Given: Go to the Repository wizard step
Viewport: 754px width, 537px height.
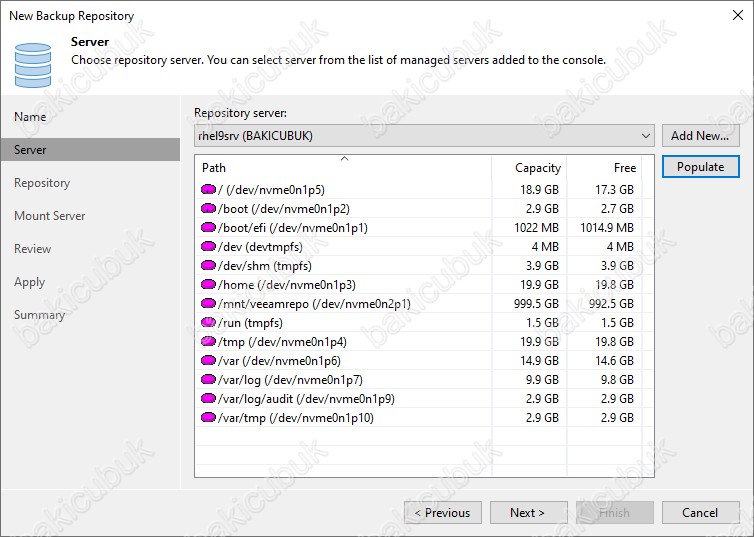Looking at the screenshot, I should [x=42, y=183].
